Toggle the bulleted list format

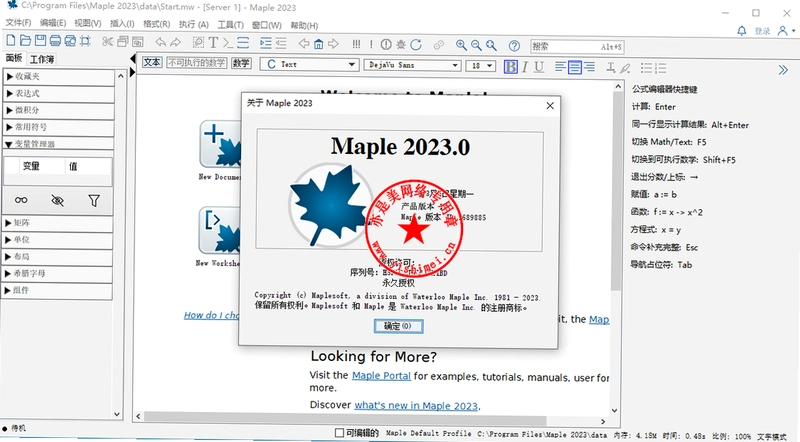click(646, 68)
